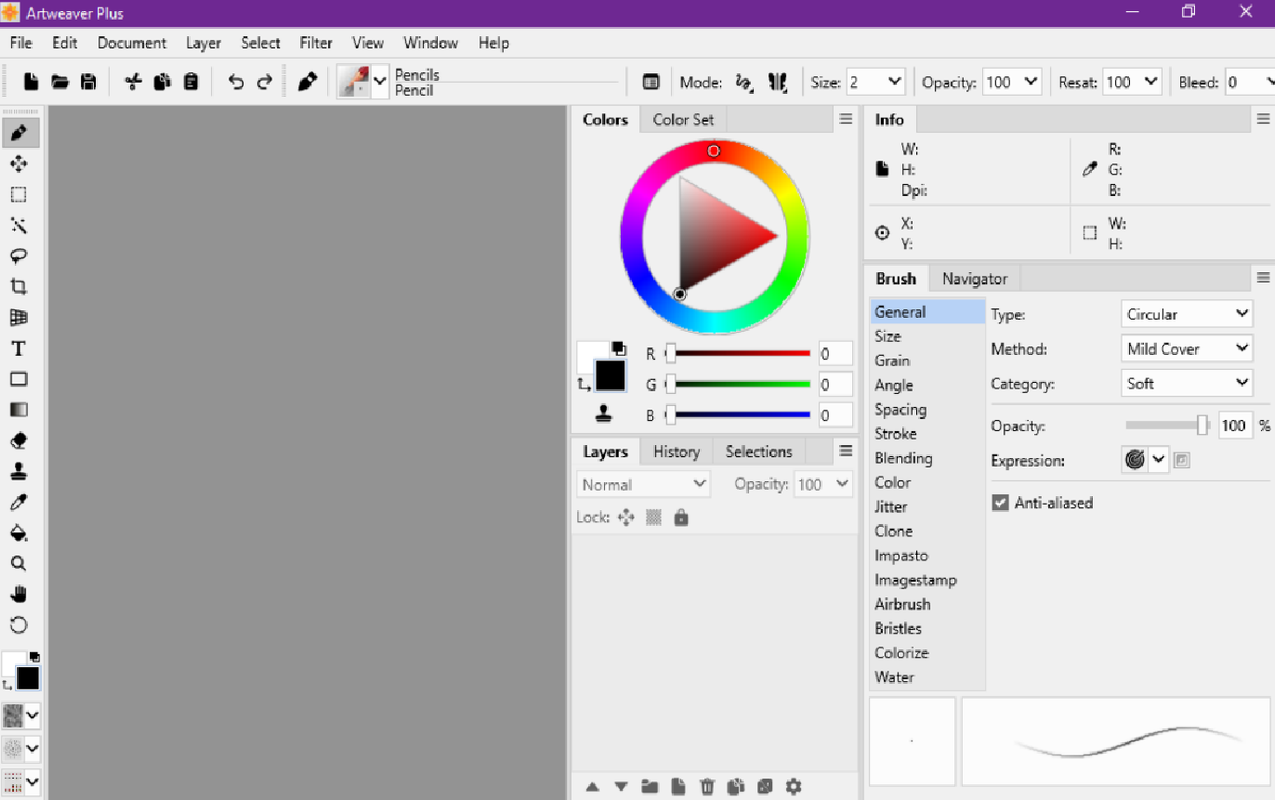1275x800 pixels.
Task: Switch to Color Set tab
Action: click(683, 119)
